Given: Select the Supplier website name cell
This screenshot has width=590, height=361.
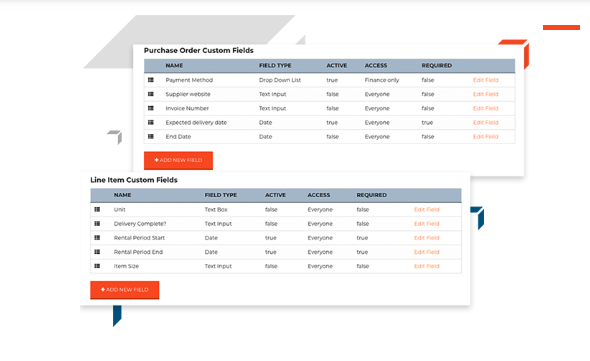Looking at the screenshot, I should point(188,94).
